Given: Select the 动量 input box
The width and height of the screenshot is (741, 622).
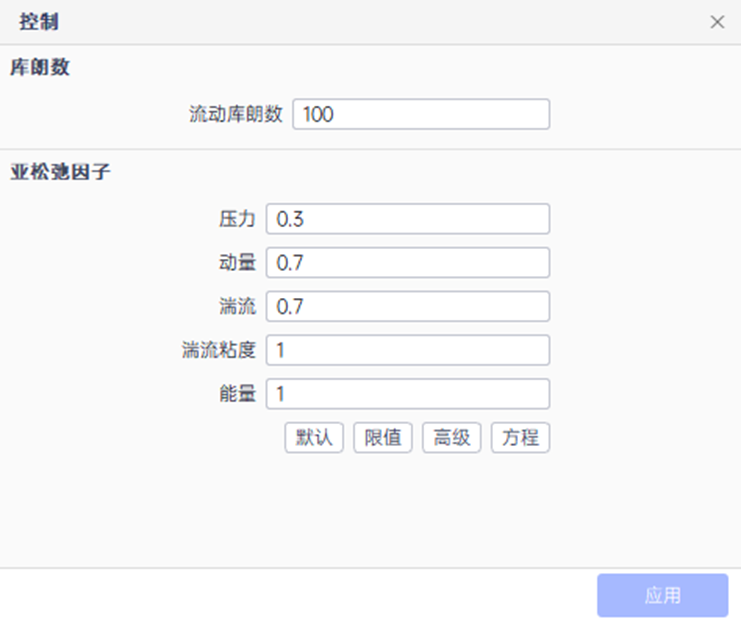Looking at the screenshot, I should [x=408, y=263].
